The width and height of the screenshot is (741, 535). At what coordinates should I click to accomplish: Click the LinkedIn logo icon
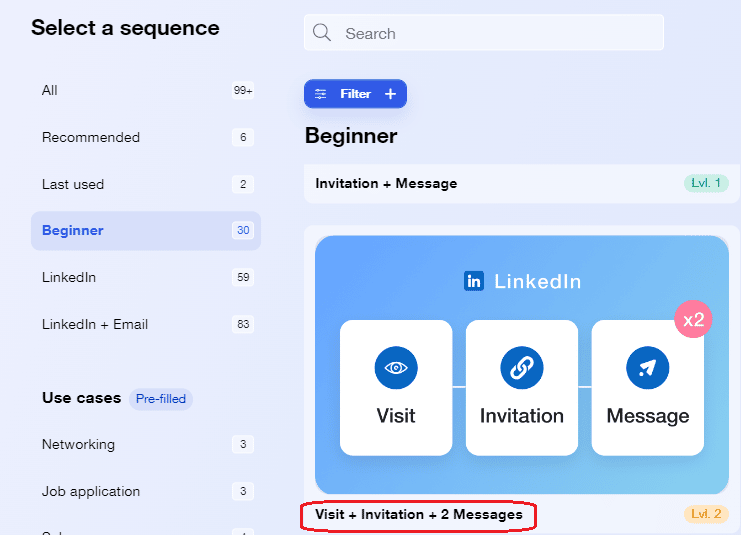pos(474,281)
